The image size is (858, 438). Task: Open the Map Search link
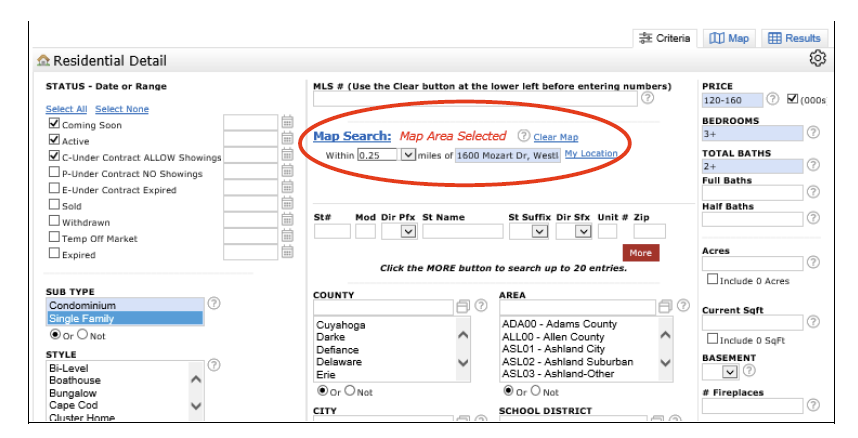click(x=352, y=136)
